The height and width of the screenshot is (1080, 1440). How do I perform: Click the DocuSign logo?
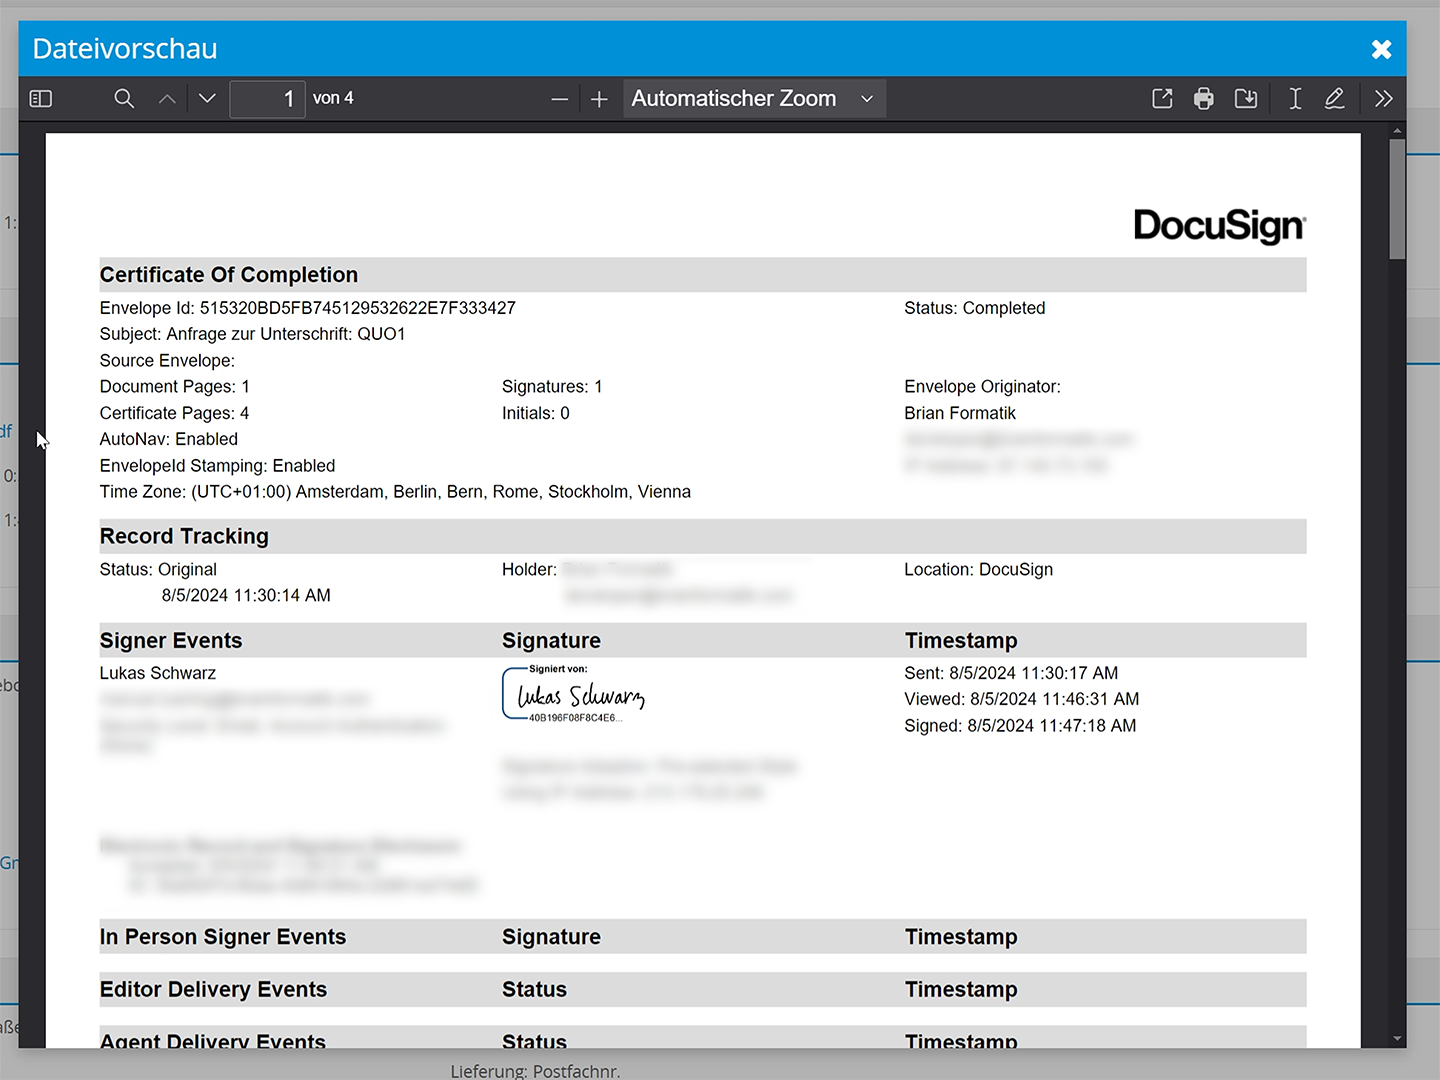(x=1219, y=226)
